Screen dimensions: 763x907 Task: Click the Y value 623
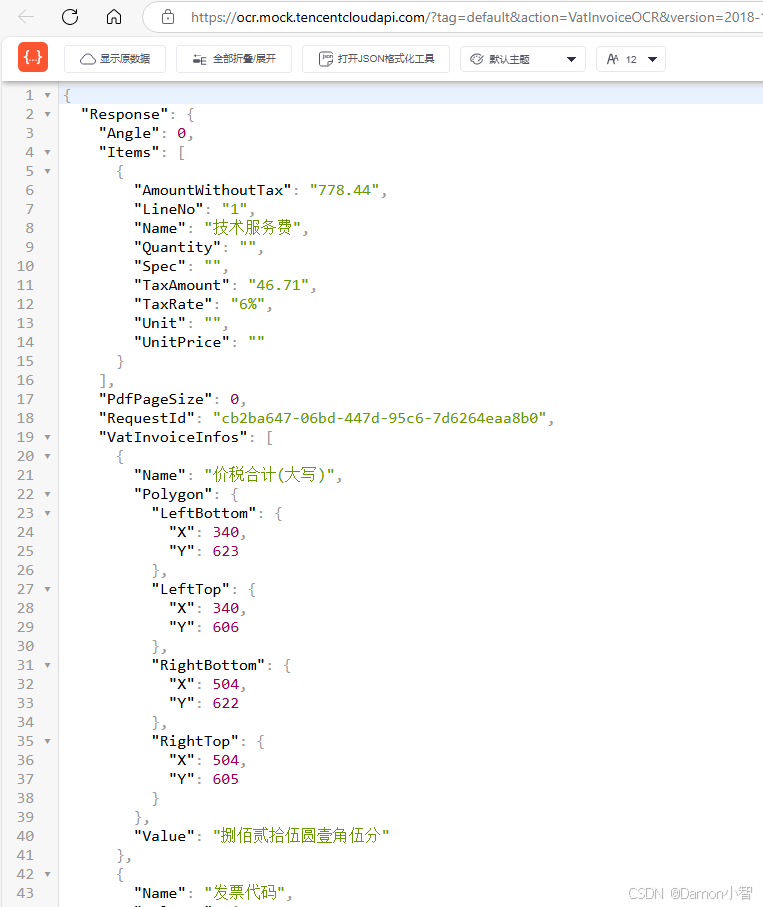226,551
